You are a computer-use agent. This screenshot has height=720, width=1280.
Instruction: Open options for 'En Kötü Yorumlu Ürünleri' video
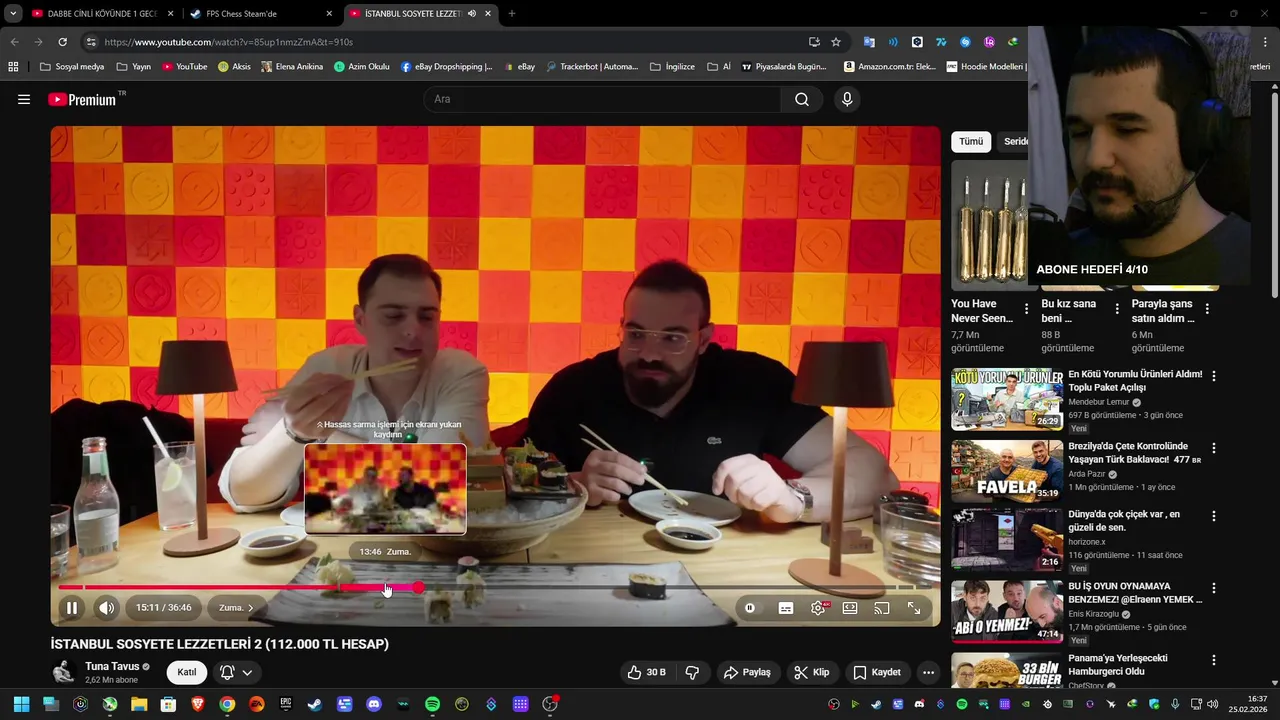pos(1214,376)
